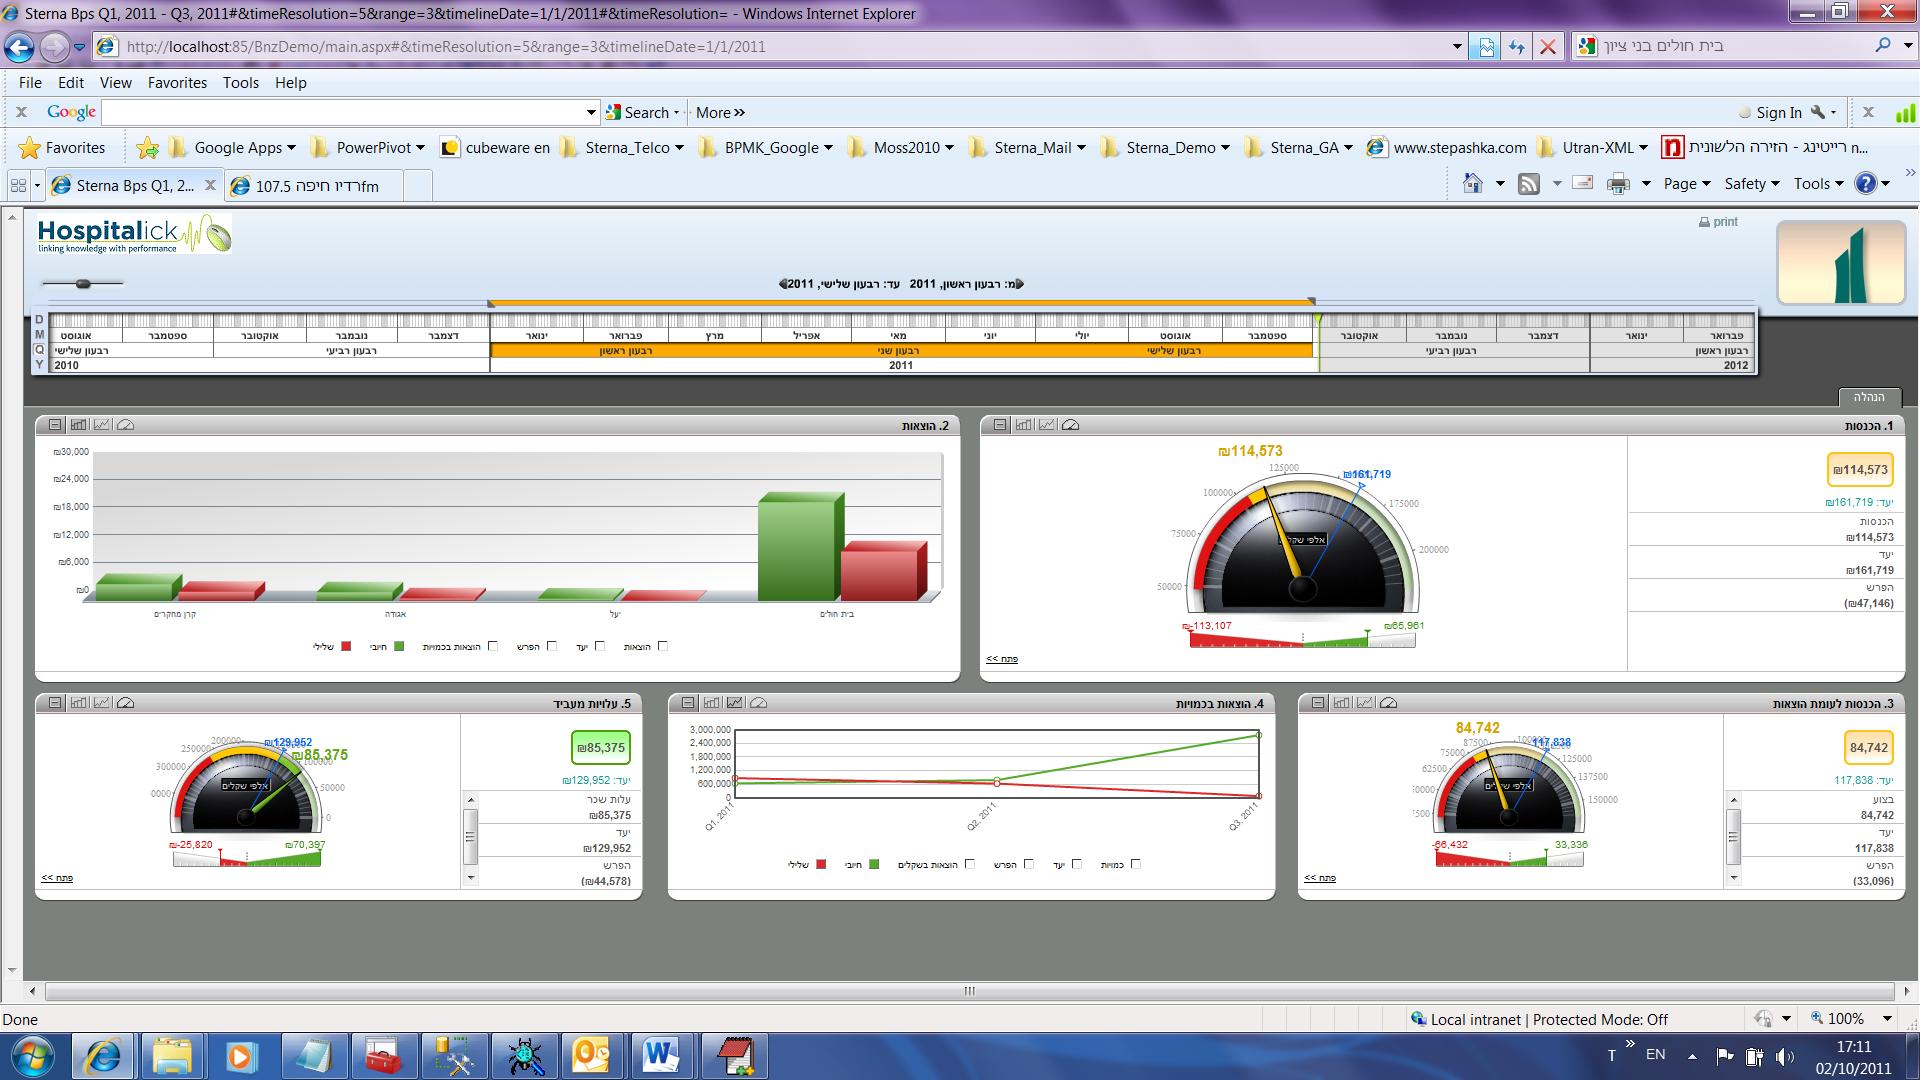Switch panel 2 to gauge view
1920x1080 pixels.
tap(125, 425)
